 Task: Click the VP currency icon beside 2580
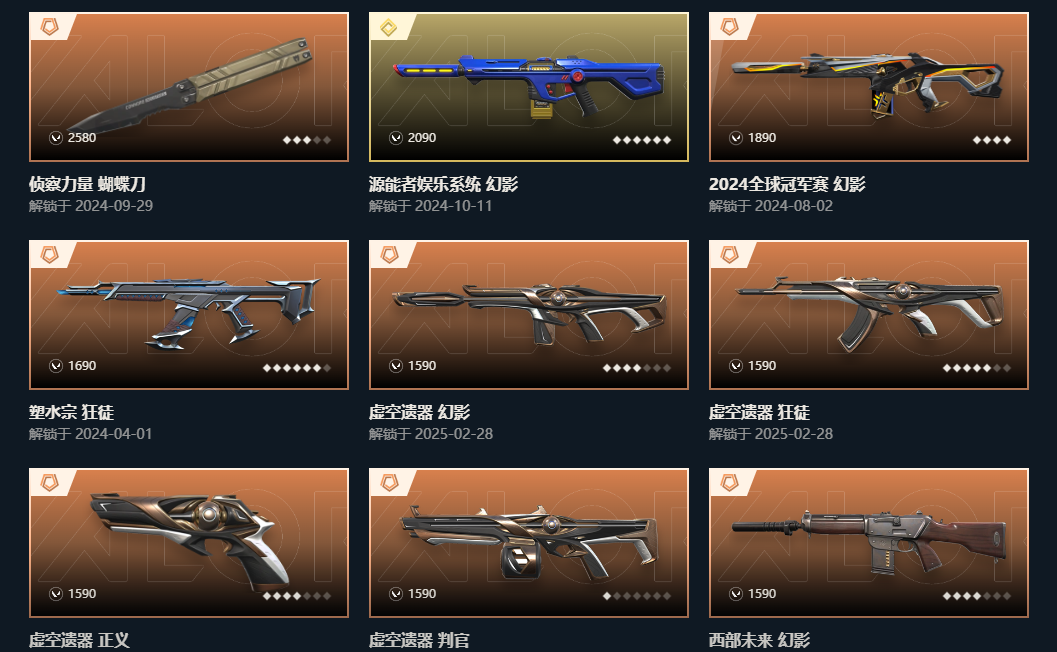56,138
